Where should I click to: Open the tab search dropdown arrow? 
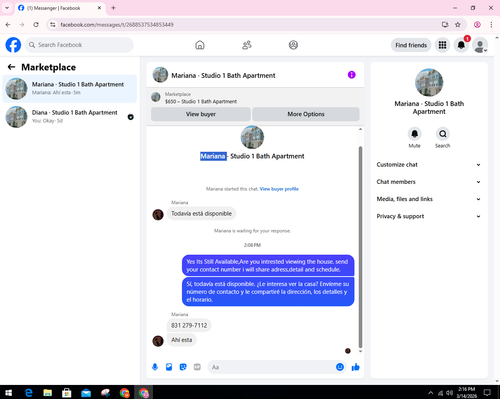coord(7,8)
